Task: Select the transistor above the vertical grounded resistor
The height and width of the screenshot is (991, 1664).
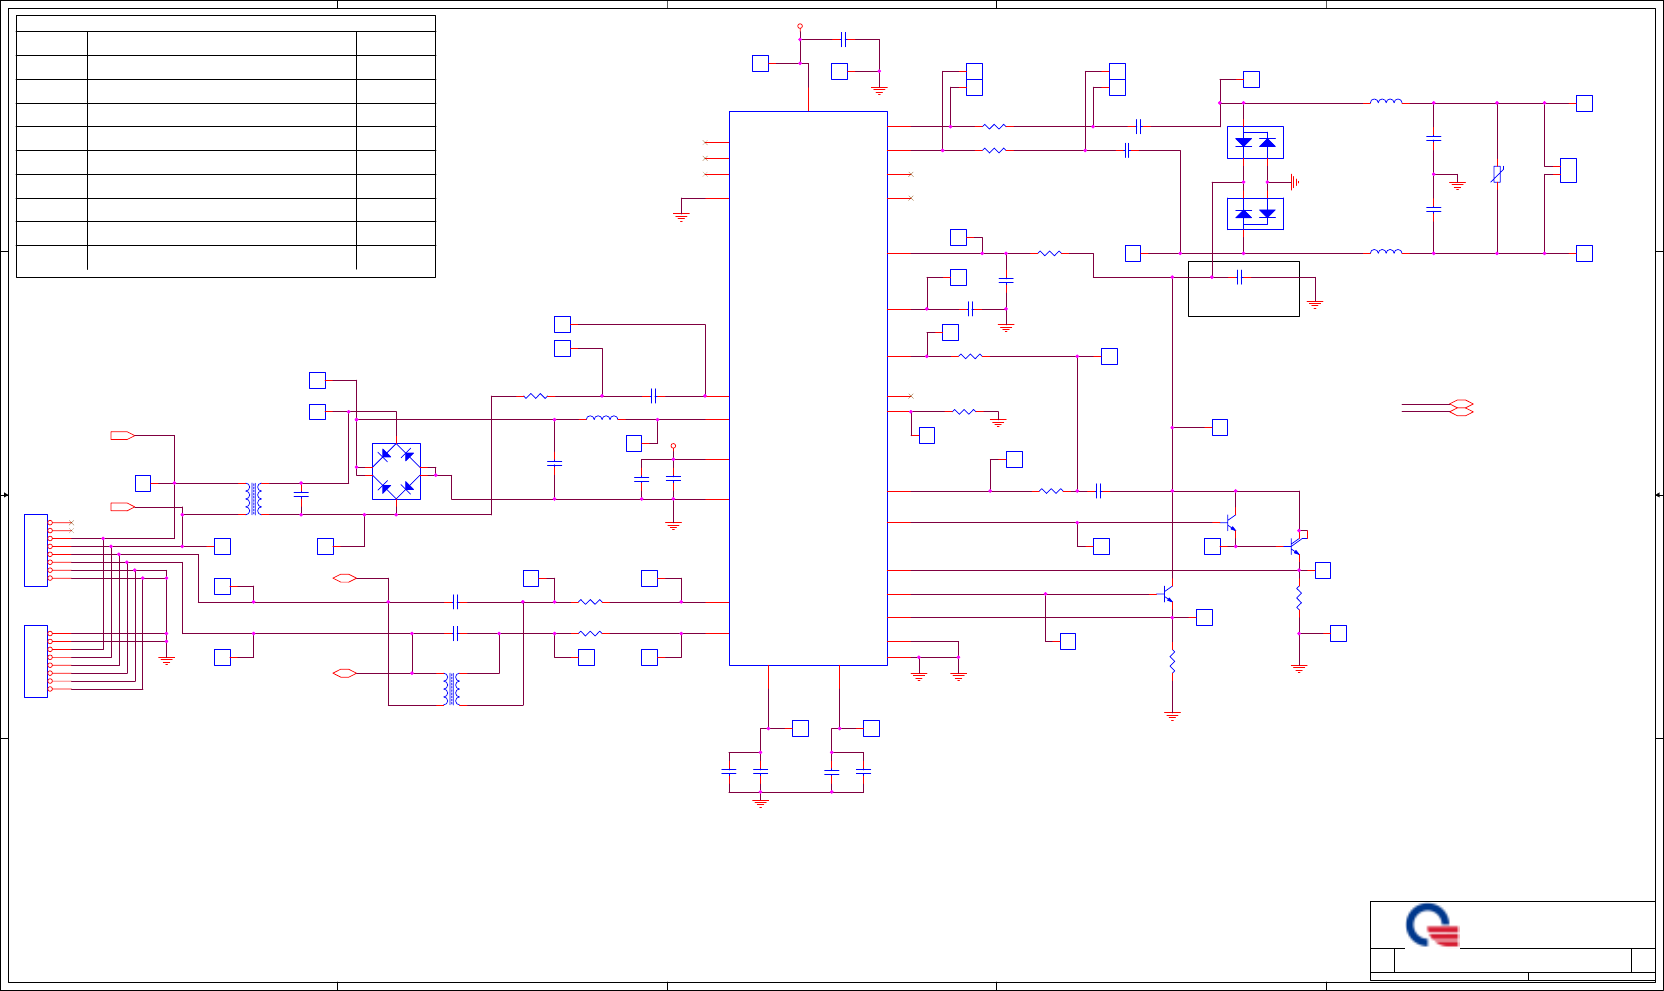Action: coord(1167,594)
